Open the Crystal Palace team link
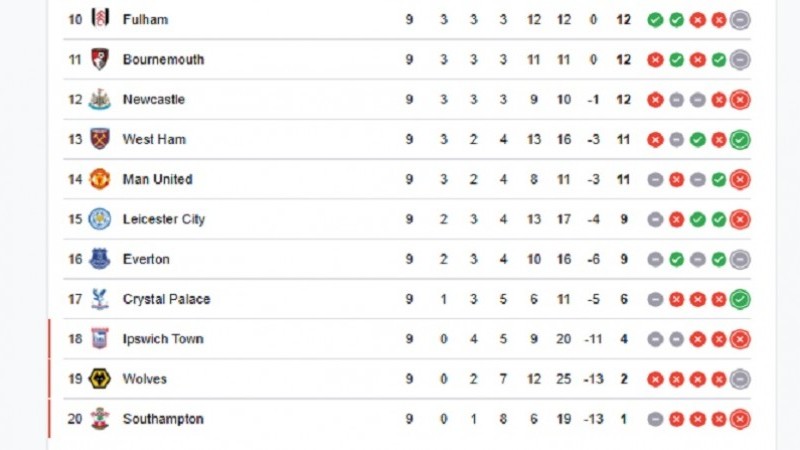Image resolution: width=800 pixels, height=450 pixels. [x=166, y=299]
